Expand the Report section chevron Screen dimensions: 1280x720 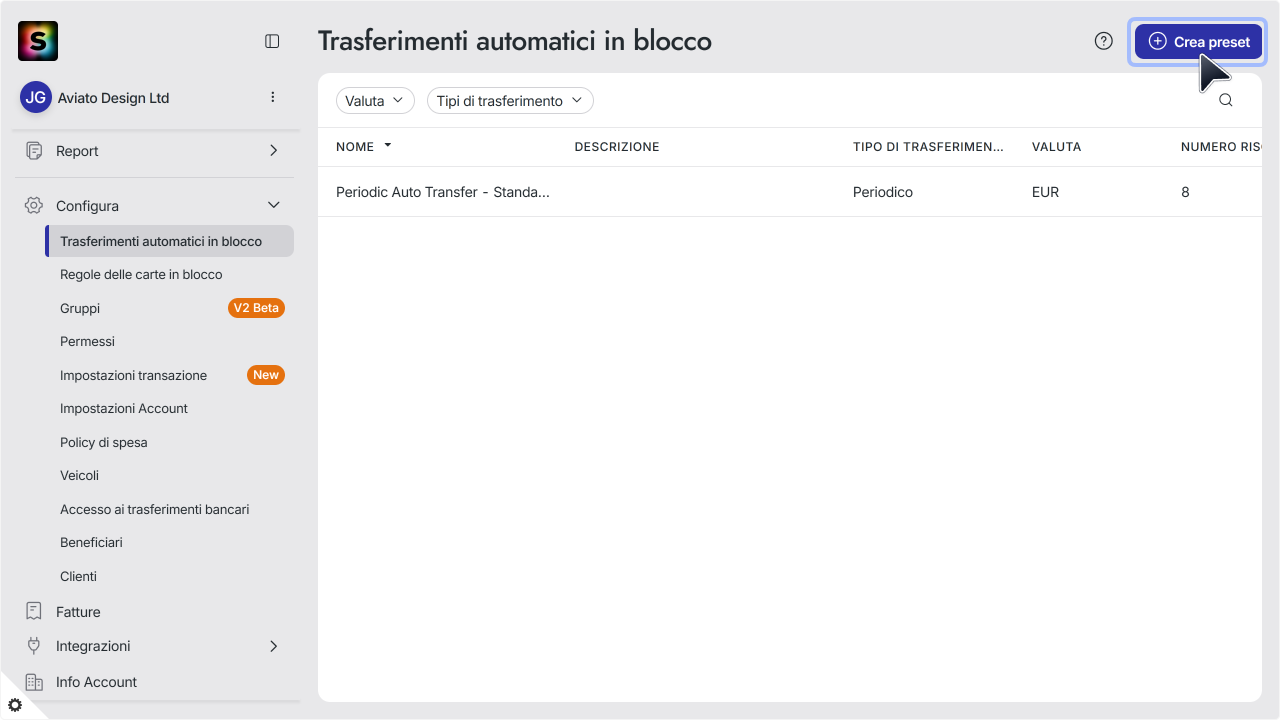click(274, 151)
